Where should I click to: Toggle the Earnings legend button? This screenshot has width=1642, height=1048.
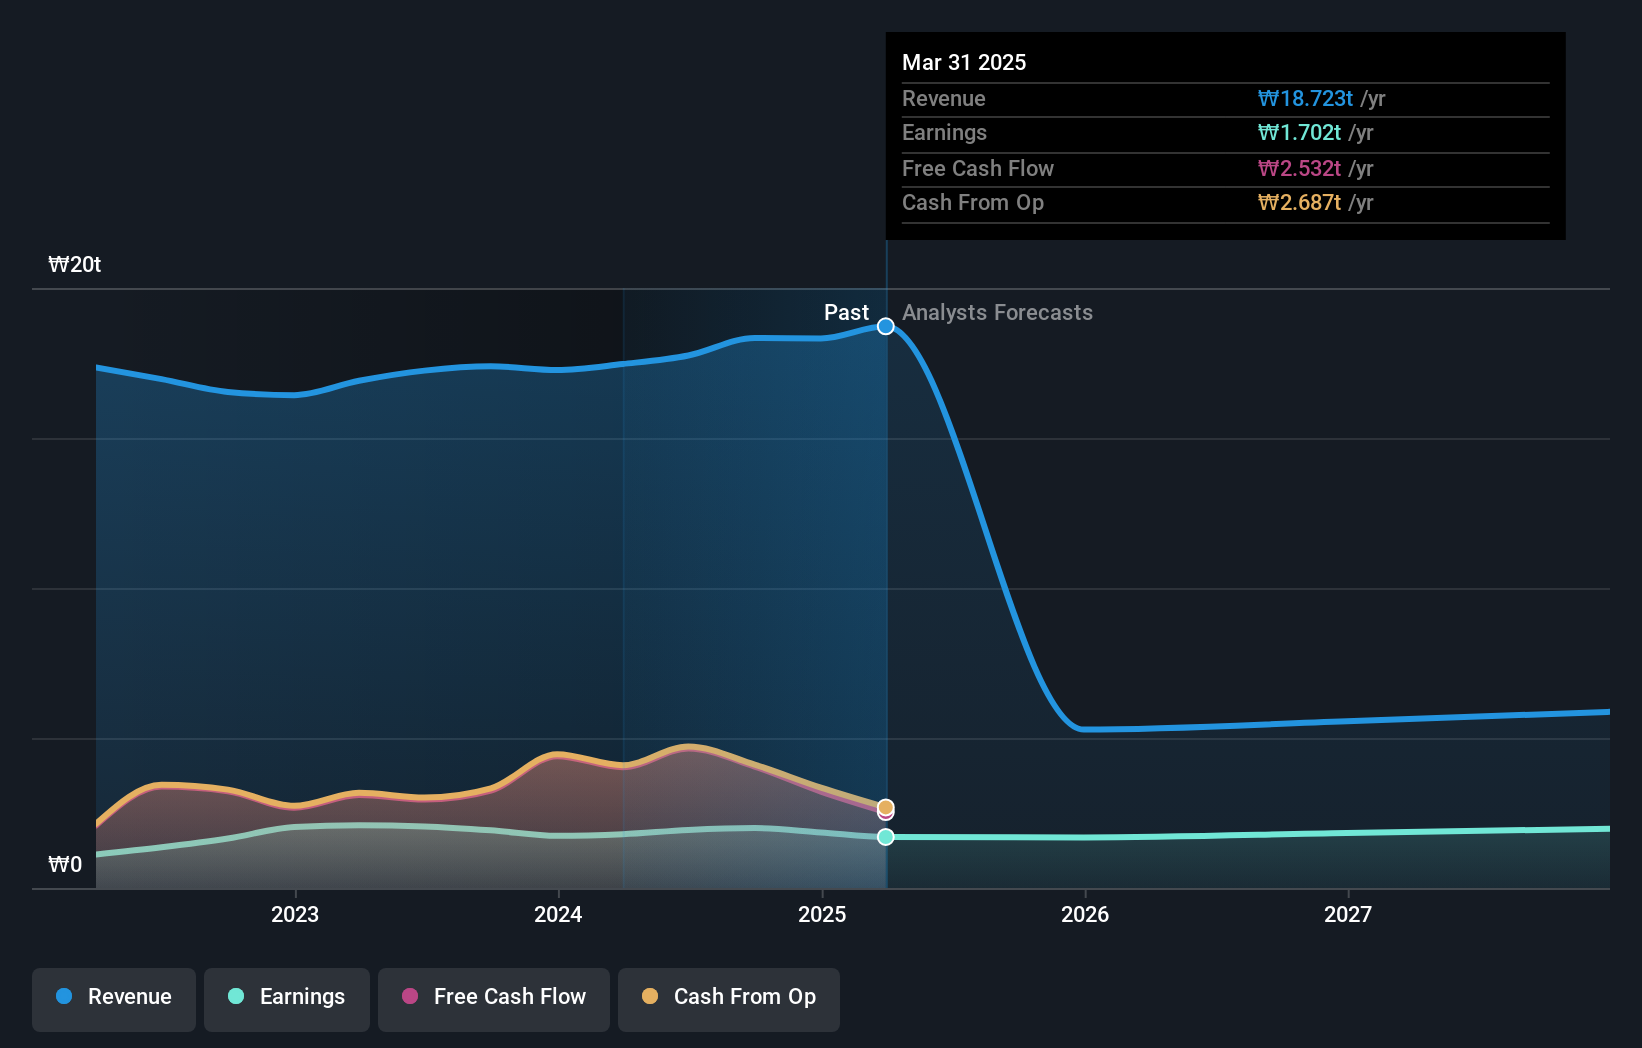[x=287, y=999]
